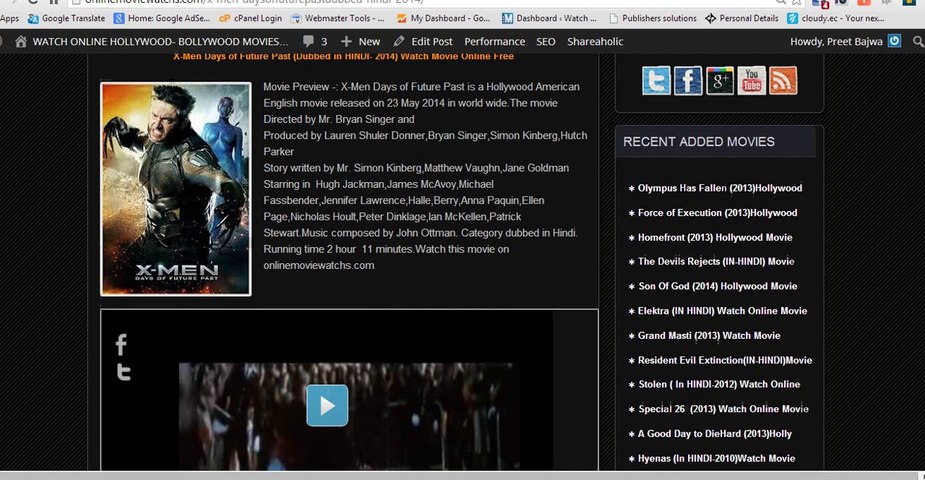Click the RECENT ADDED MOVIES heading
Viewport: 925px width, 480px height.
coord(699,142)
